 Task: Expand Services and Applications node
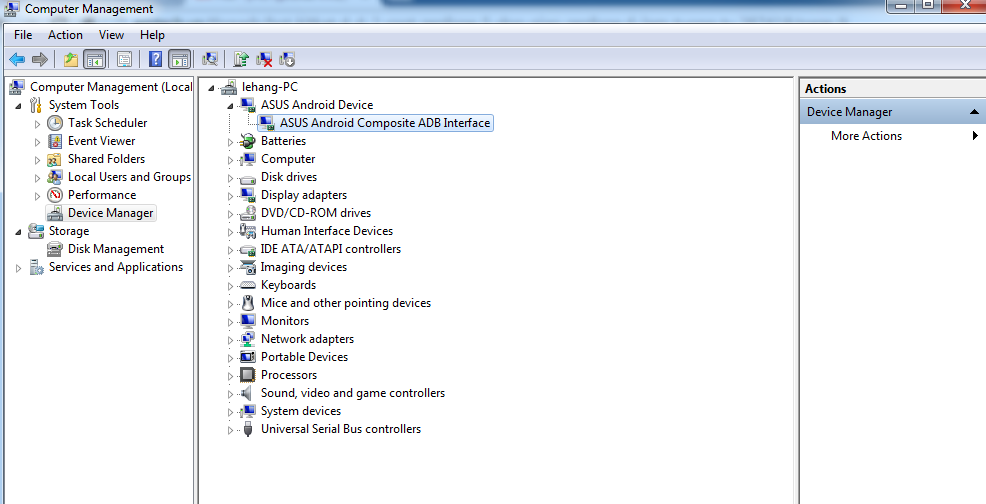point(18,268)
